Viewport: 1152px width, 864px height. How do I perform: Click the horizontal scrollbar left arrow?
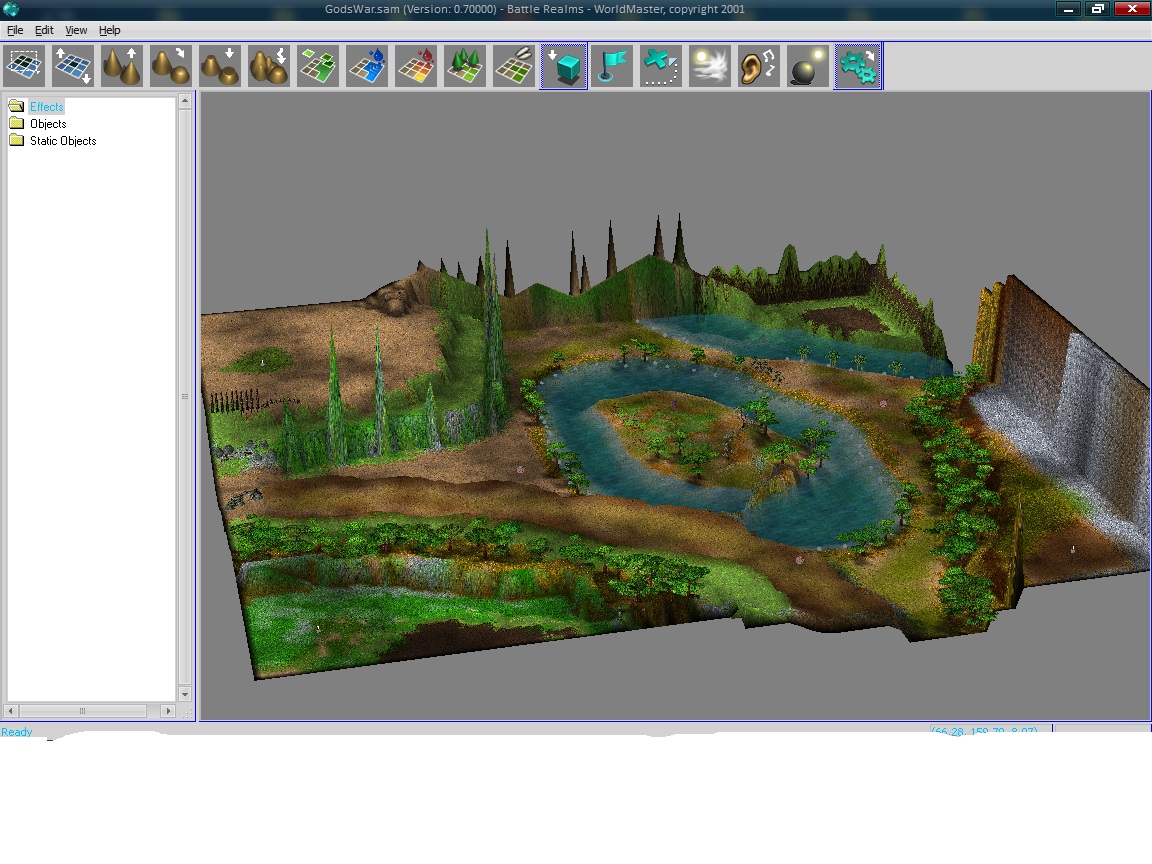click(x=10, y=711)
